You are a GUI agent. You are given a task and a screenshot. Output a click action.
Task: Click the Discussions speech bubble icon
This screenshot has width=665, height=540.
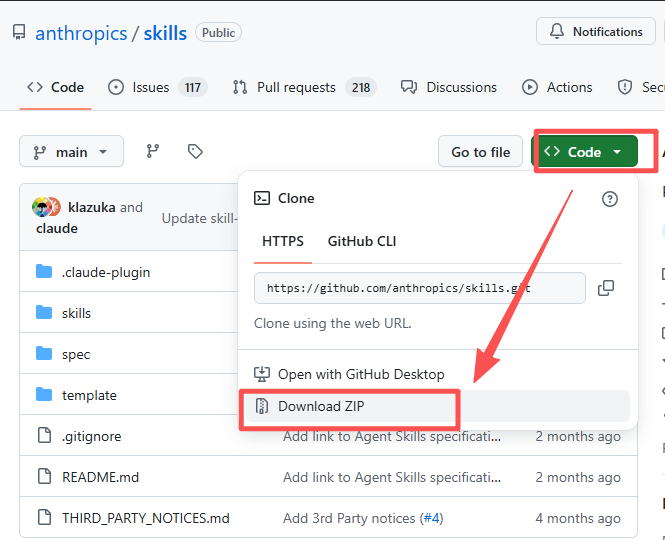pyautogui.click(x=409, y=87)
